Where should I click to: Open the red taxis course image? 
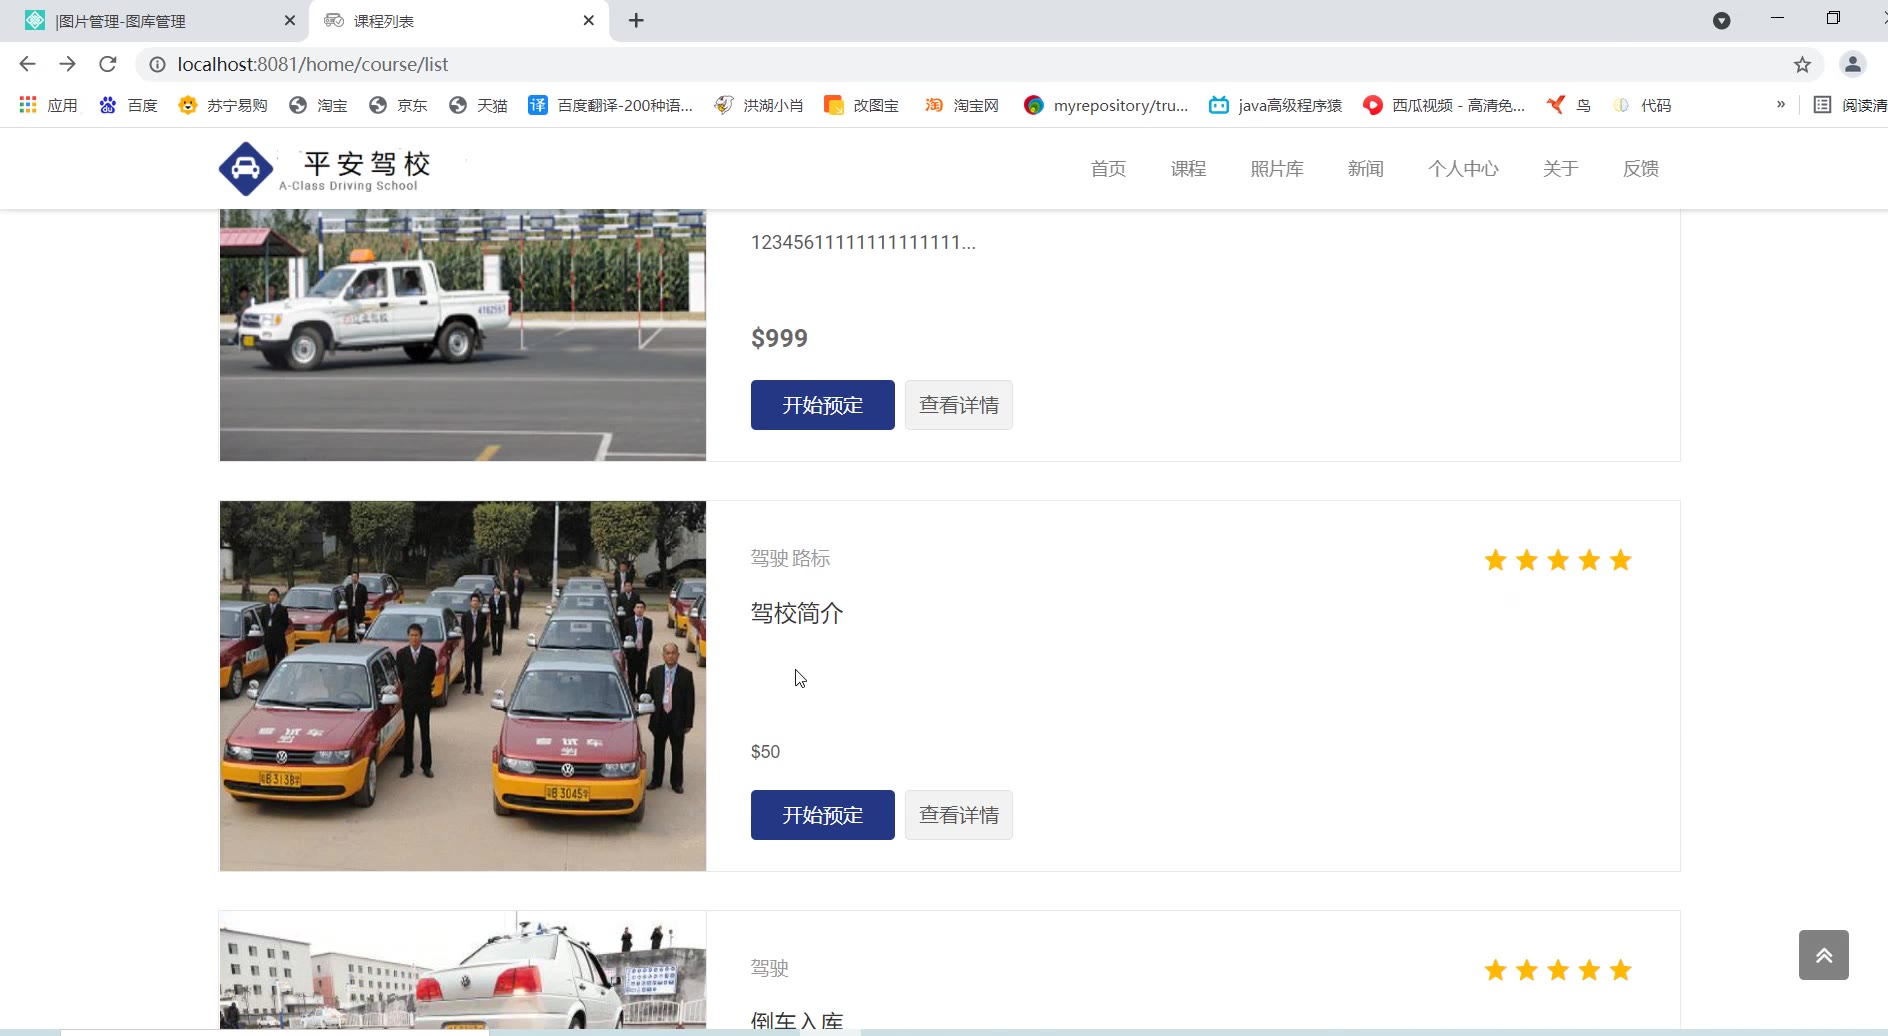[463, 686]
